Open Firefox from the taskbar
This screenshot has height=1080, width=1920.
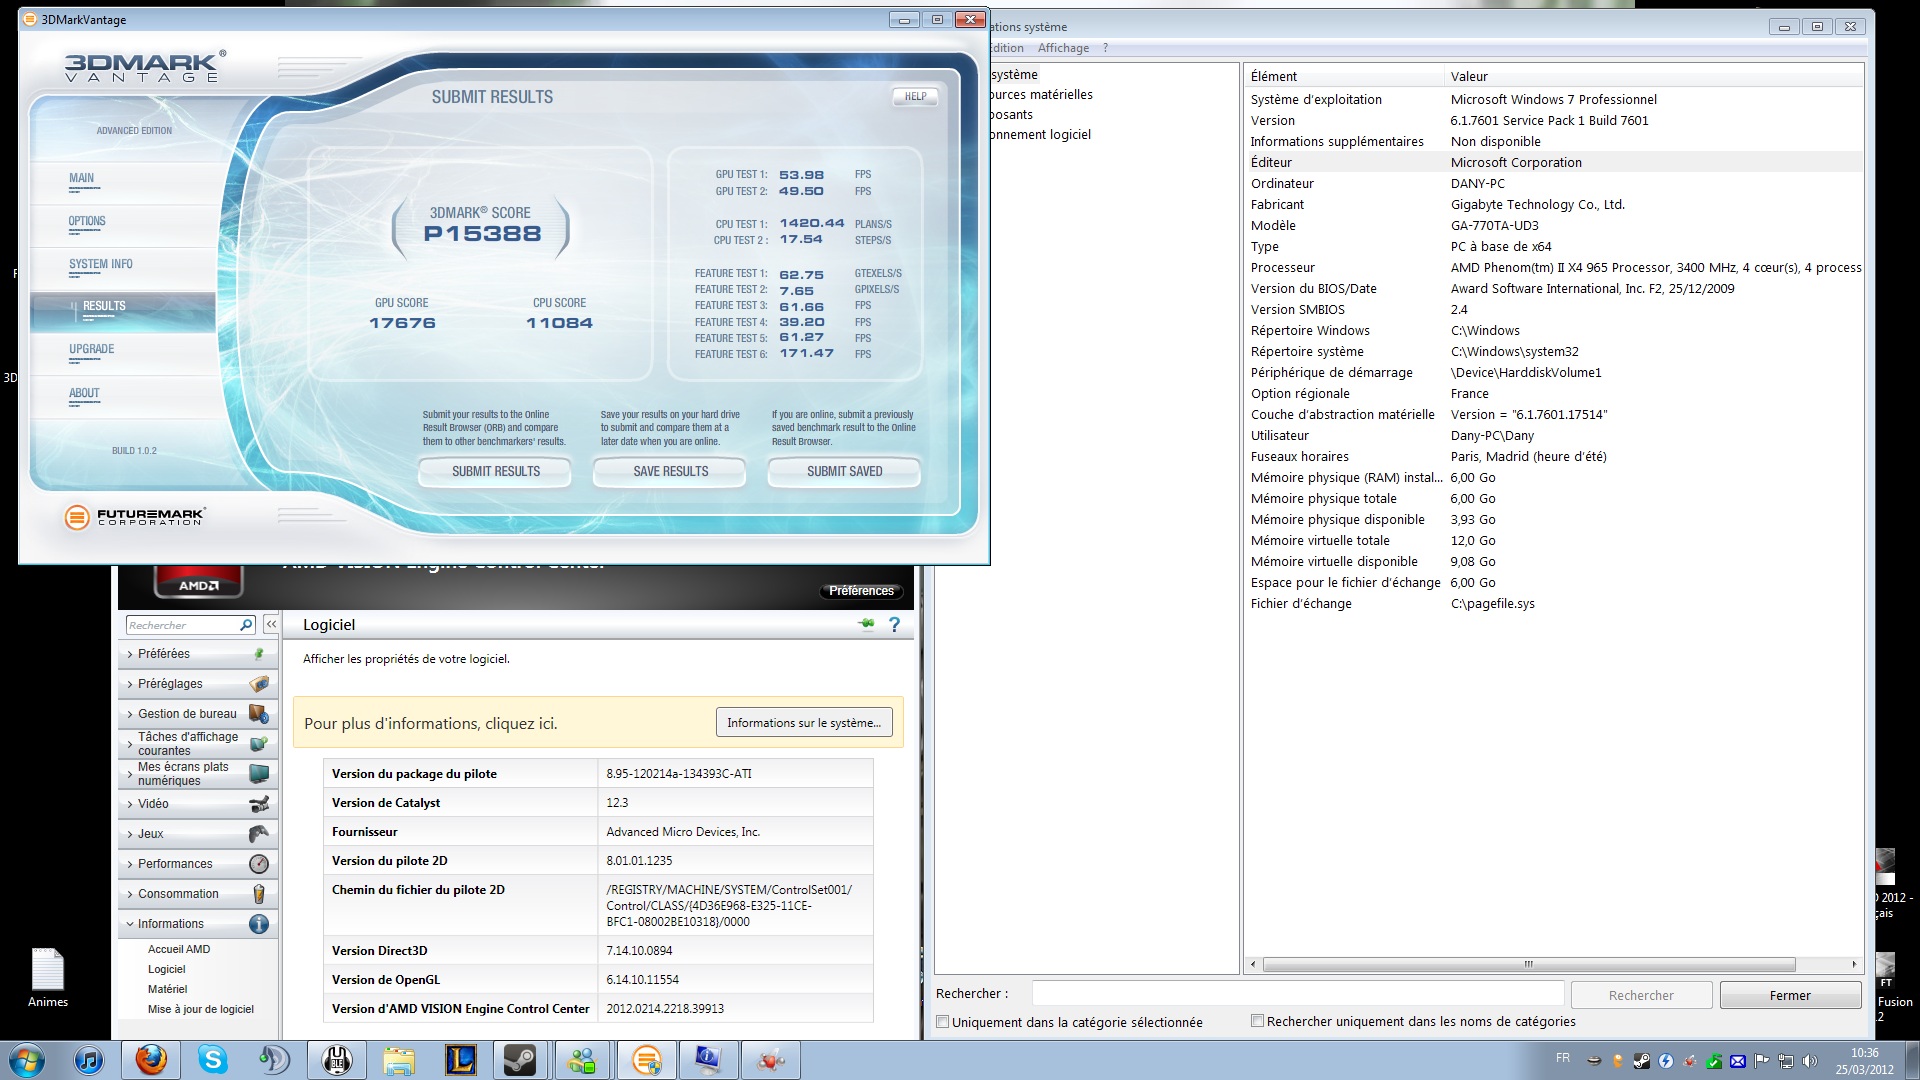(151, 1060)
